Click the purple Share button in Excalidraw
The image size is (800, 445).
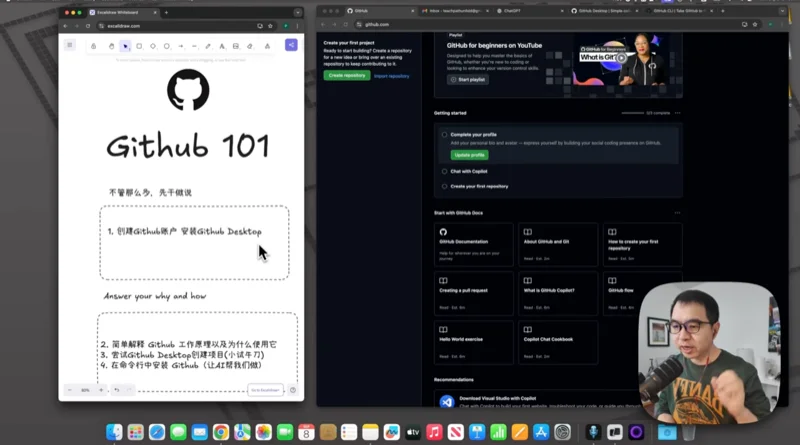click(x=291, y=45)
